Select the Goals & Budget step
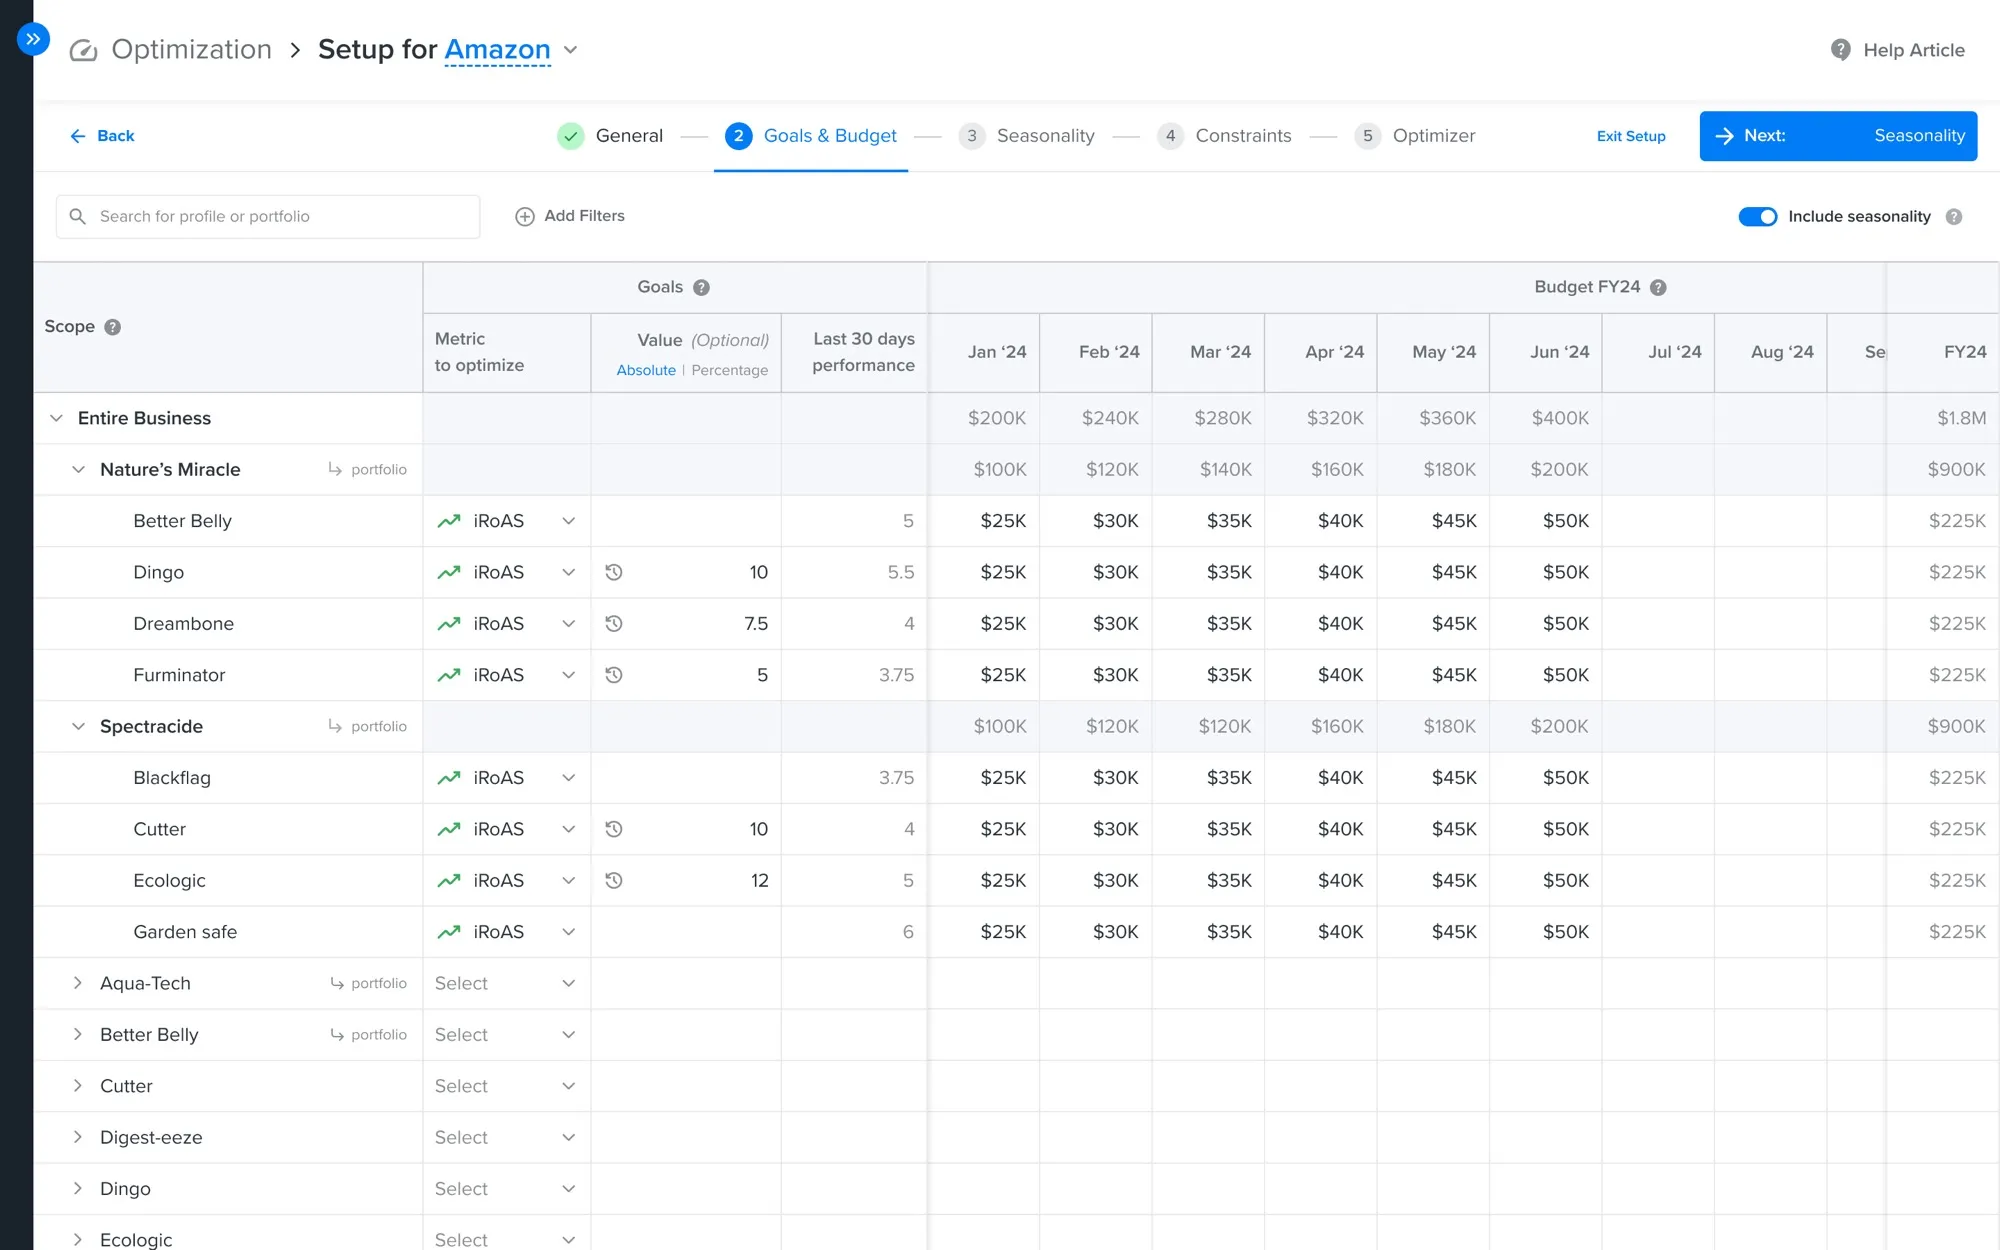This screenshot has width=2000, height=1250. pyautogui.click(x=811, y=136)
